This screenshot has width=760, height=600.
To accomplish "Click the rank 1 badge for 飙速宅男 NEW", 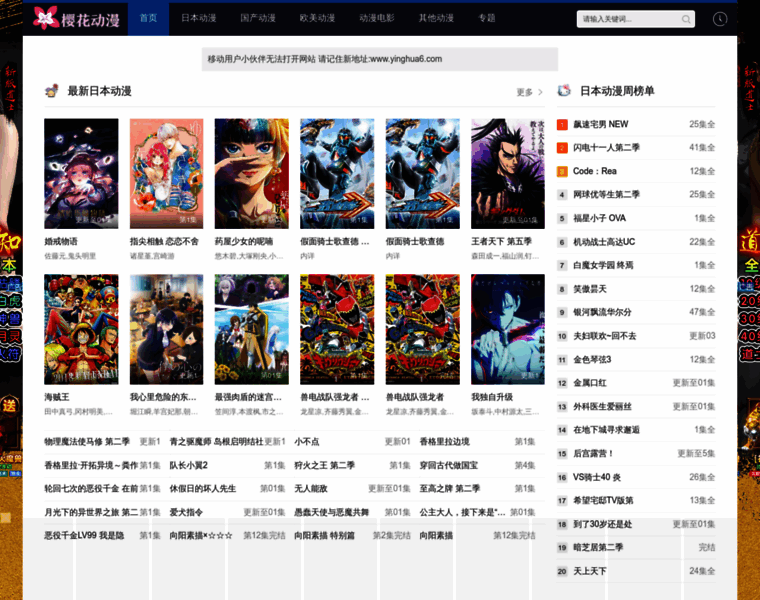I will 562,125.
